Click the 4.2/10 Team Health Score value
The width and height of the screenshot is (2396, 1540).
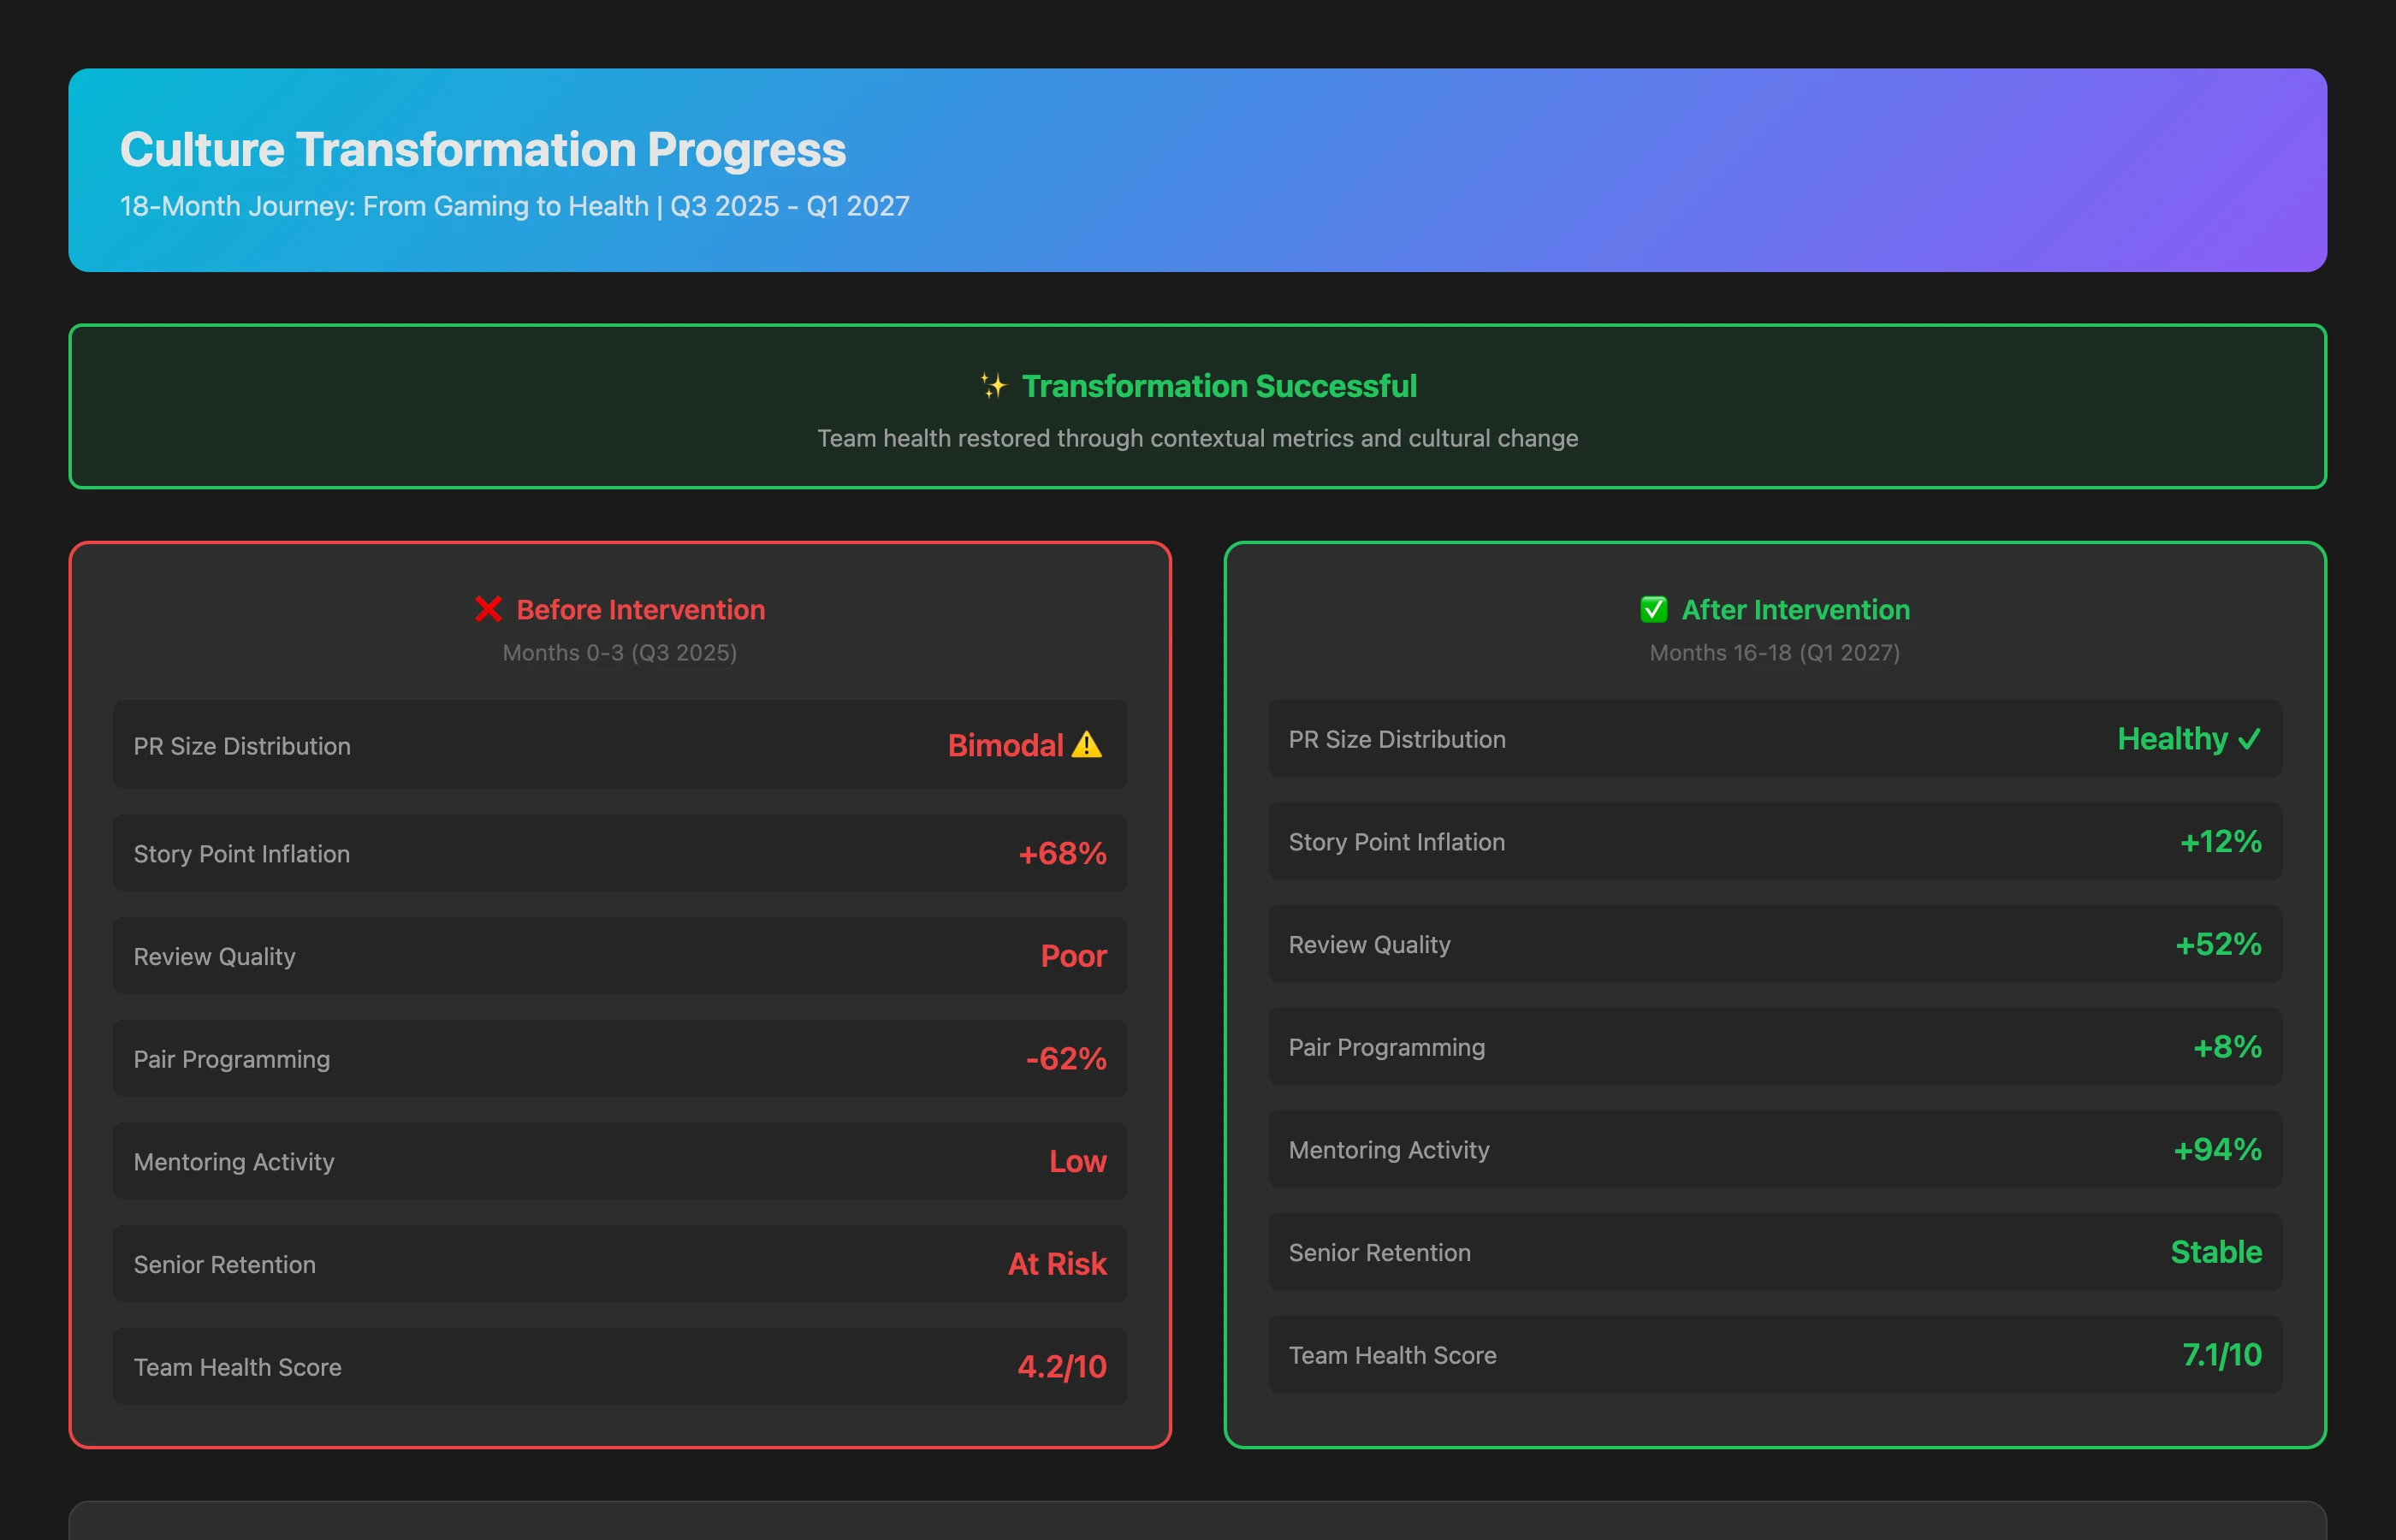pos(1062,1366)
